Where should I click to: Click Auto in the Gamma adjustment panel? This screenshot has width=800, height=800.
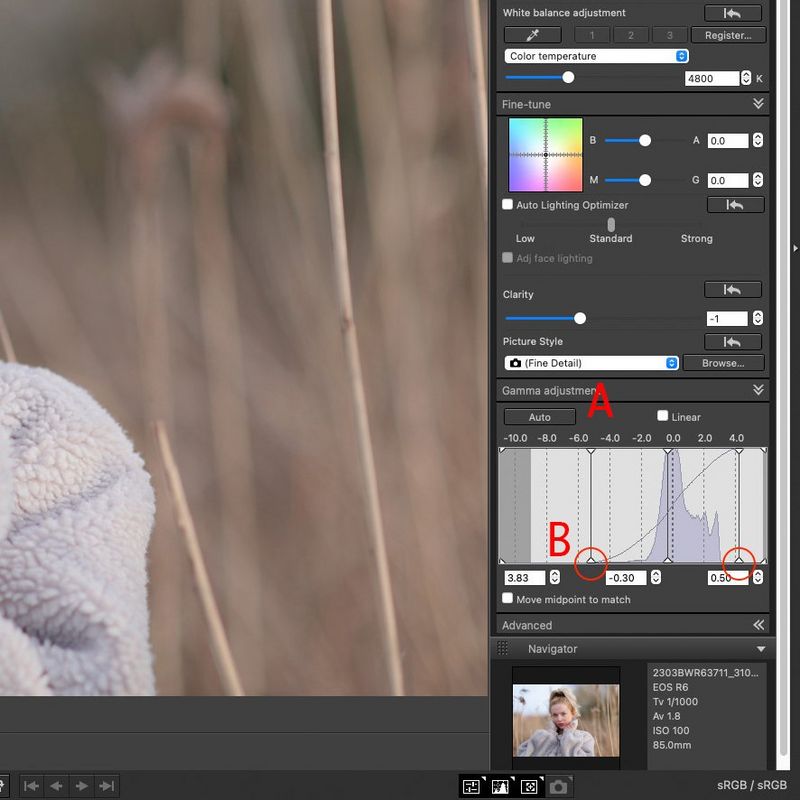[539, 416]
